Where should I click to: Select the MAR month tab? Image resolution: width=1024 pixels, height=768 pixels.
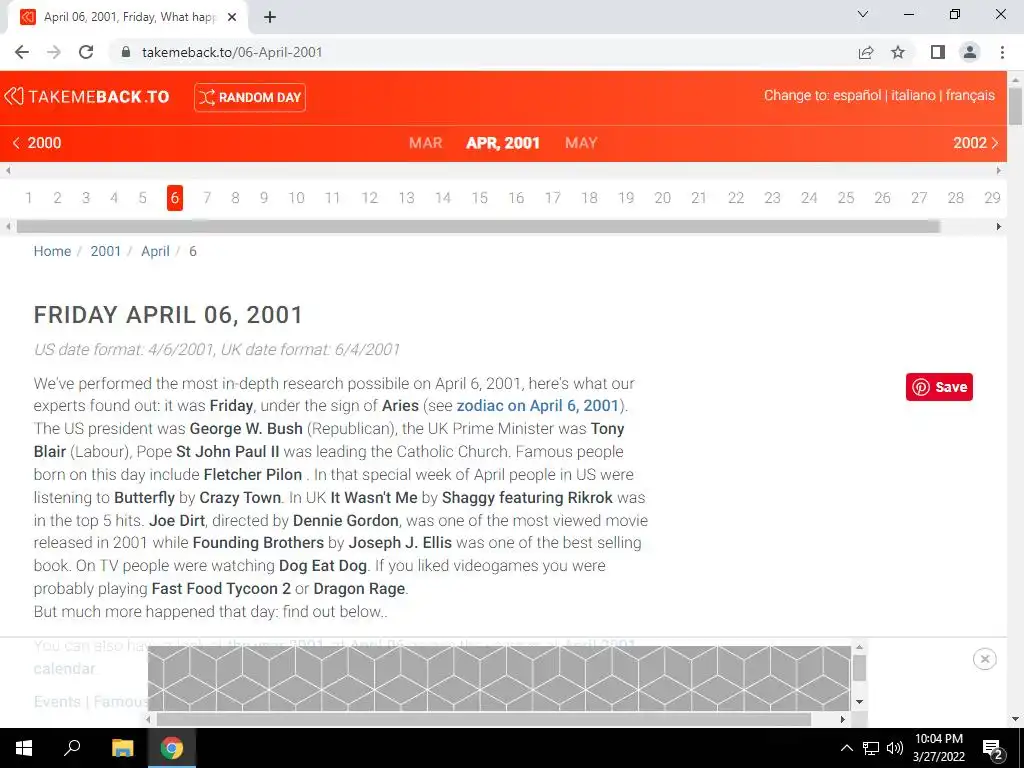tap(426, 143)
